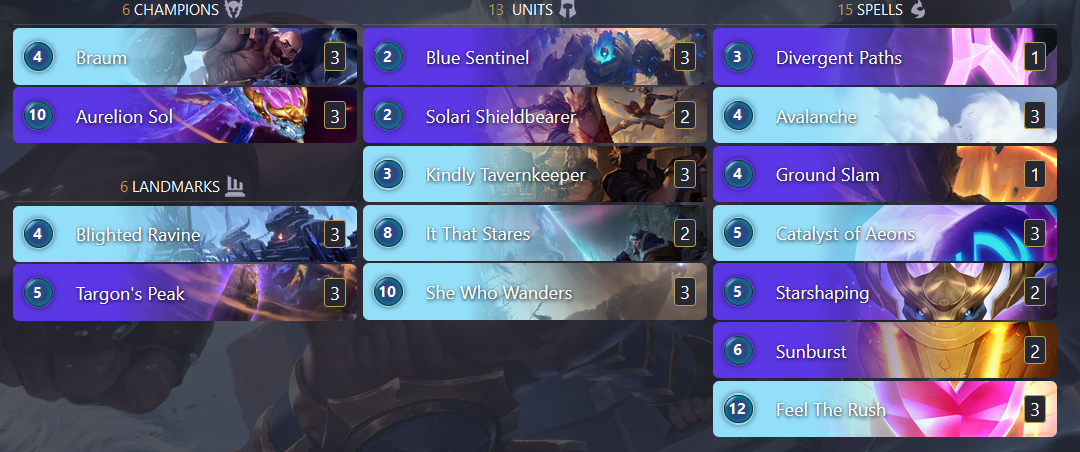Click Braum's mana cost 4 badge

click(x=38, y=56)
